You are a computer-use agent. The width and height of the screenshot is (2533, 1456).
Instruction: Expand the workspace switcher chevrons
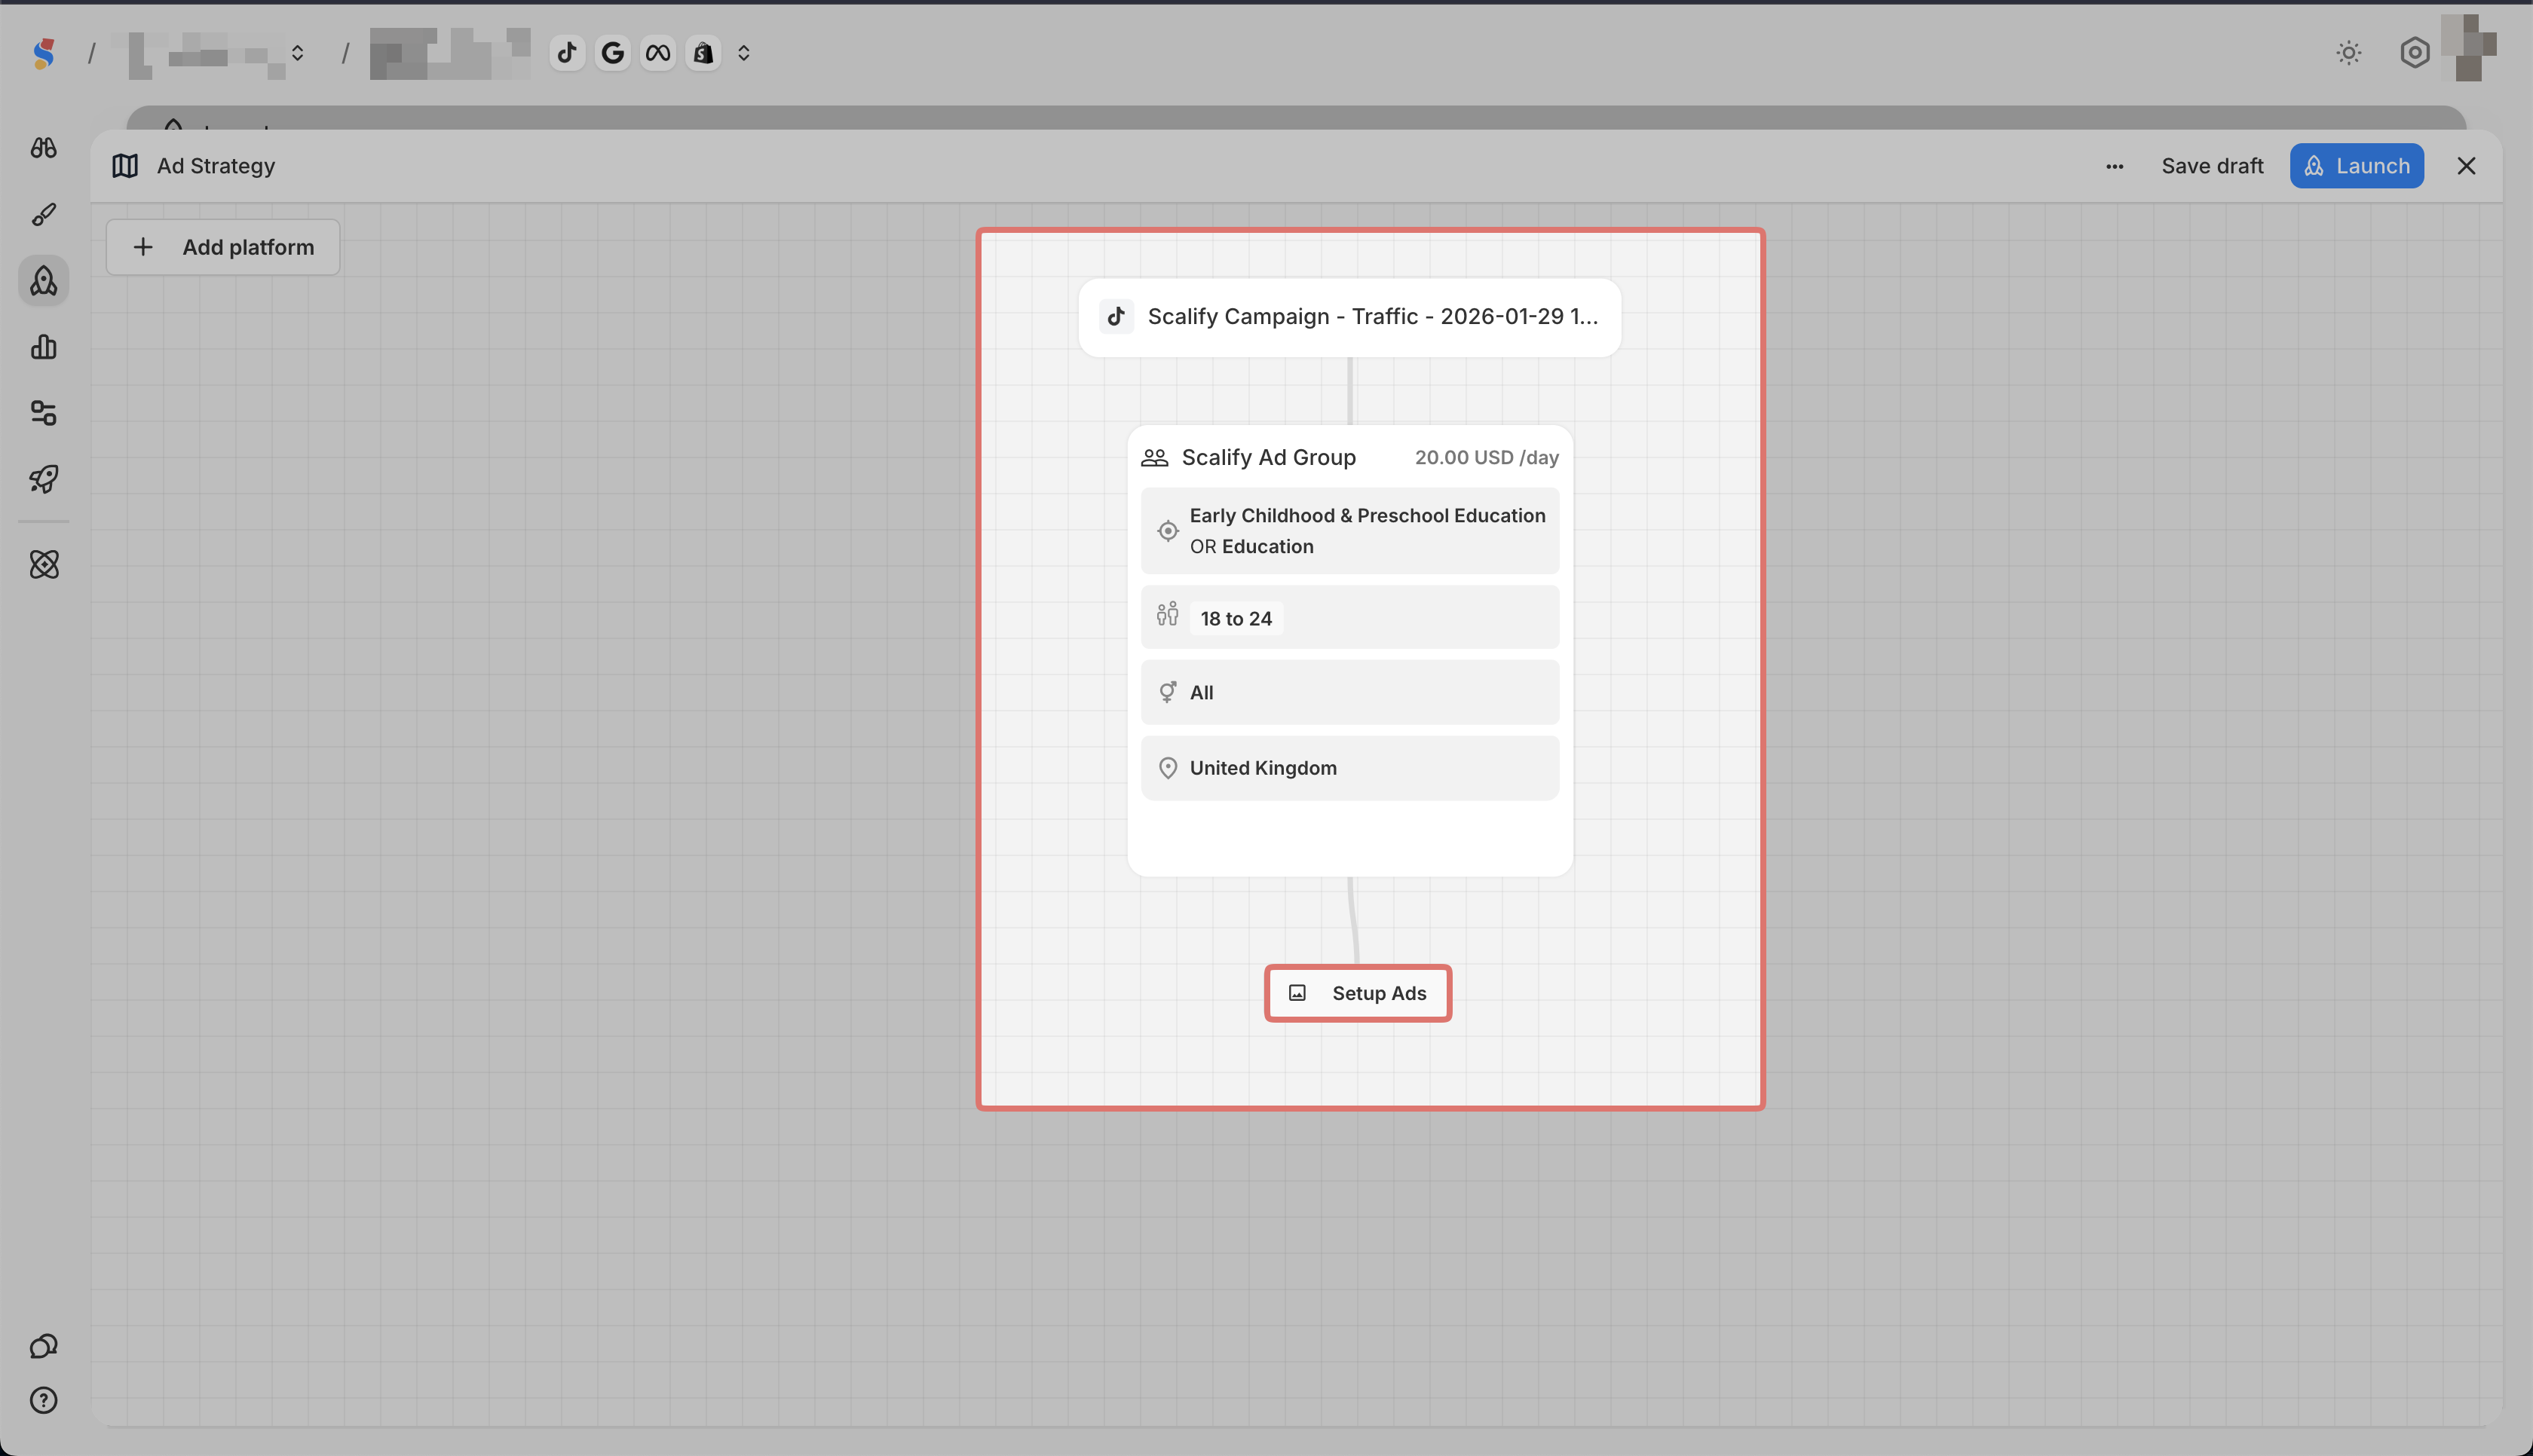pos(297,53)
